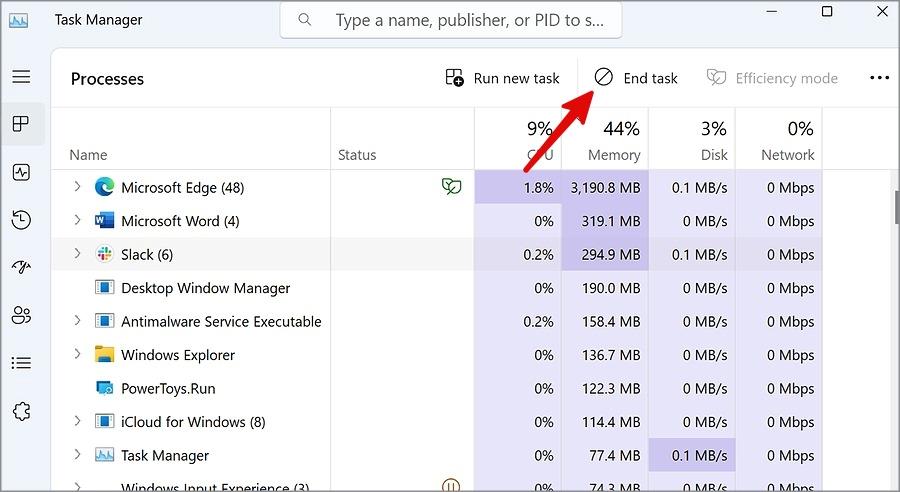Expand the iCloud for Windows group

tap(77, 421)
